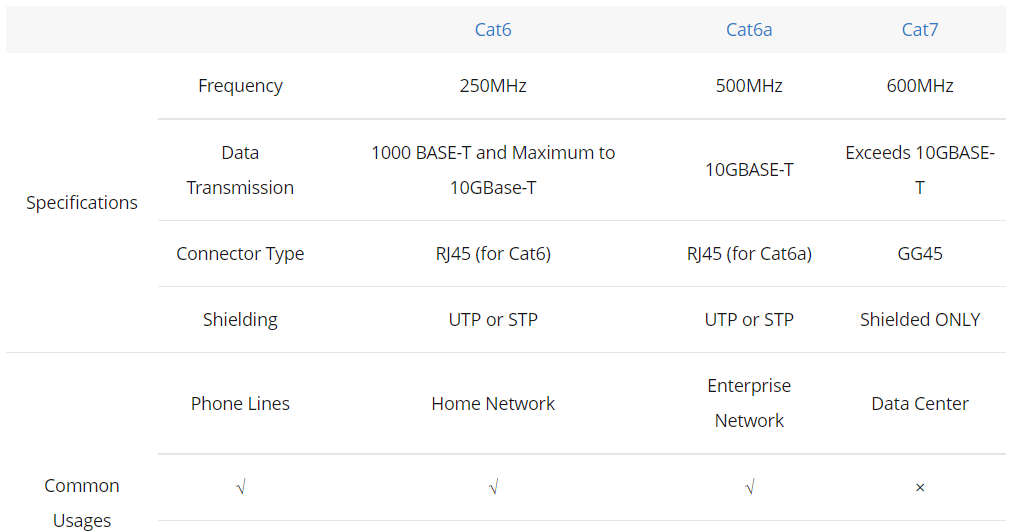This screenshot has height=532, width=1016.
Task: Click the RJ45 (for Cat6) cell
Action: click(493, 253)
